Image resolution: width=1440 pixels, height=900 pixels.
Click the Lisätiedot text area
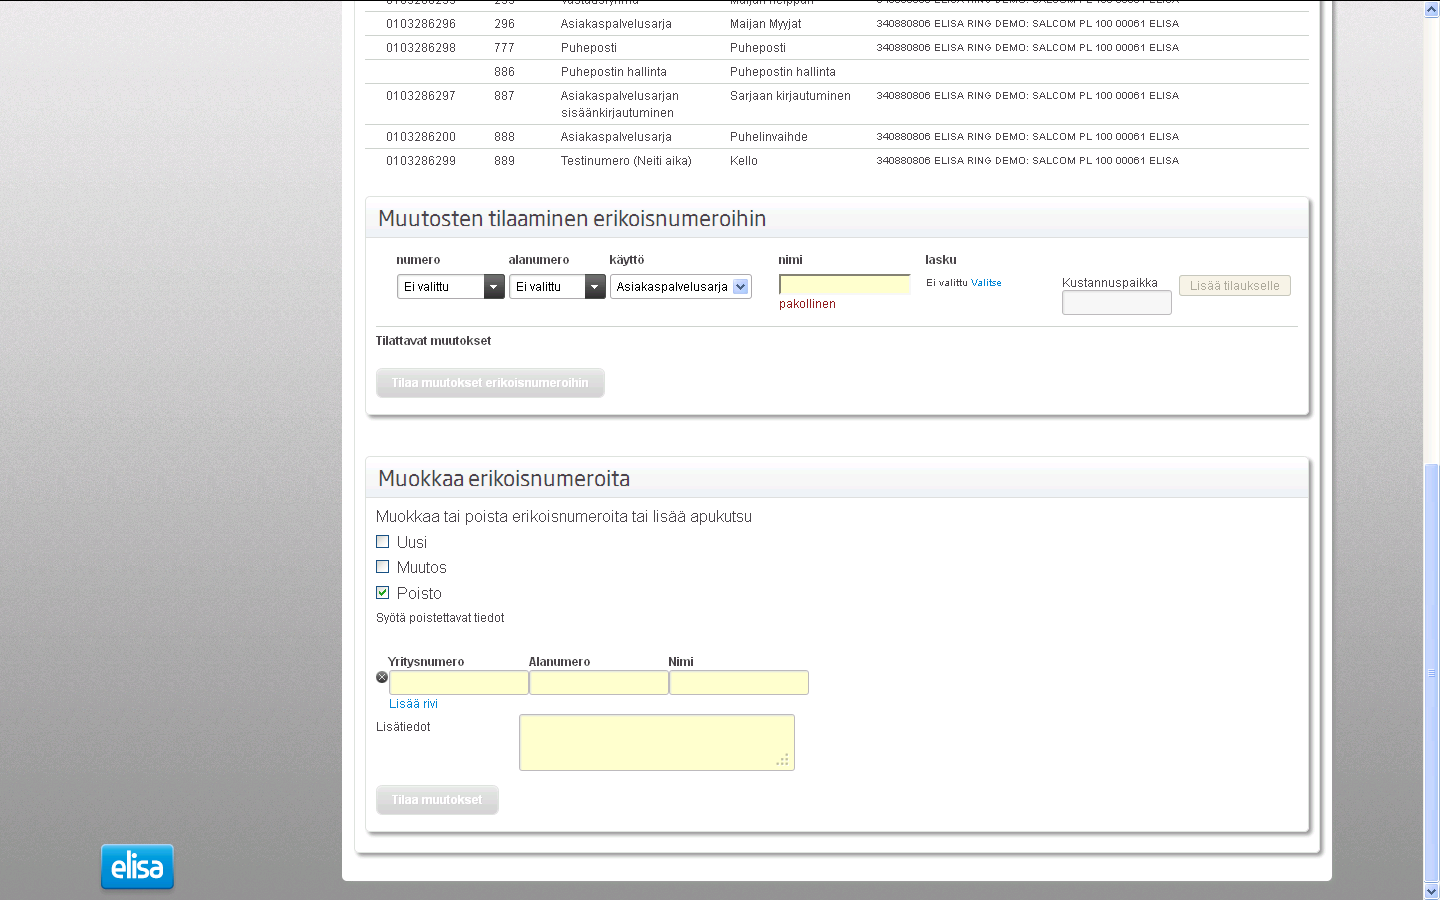[x=657, y=743]
